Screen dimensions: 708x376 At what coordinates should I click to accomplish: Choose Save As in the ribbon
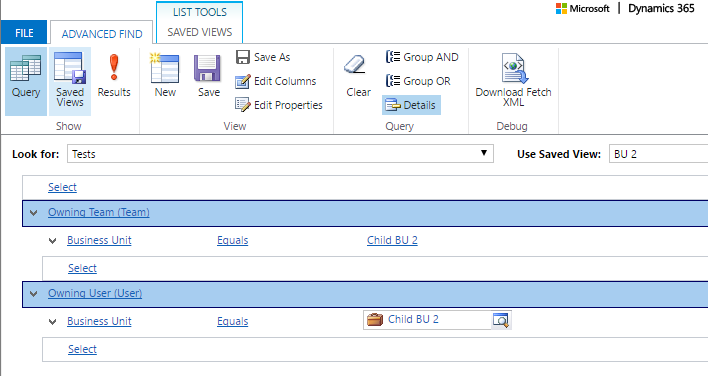tap(263, 57)
